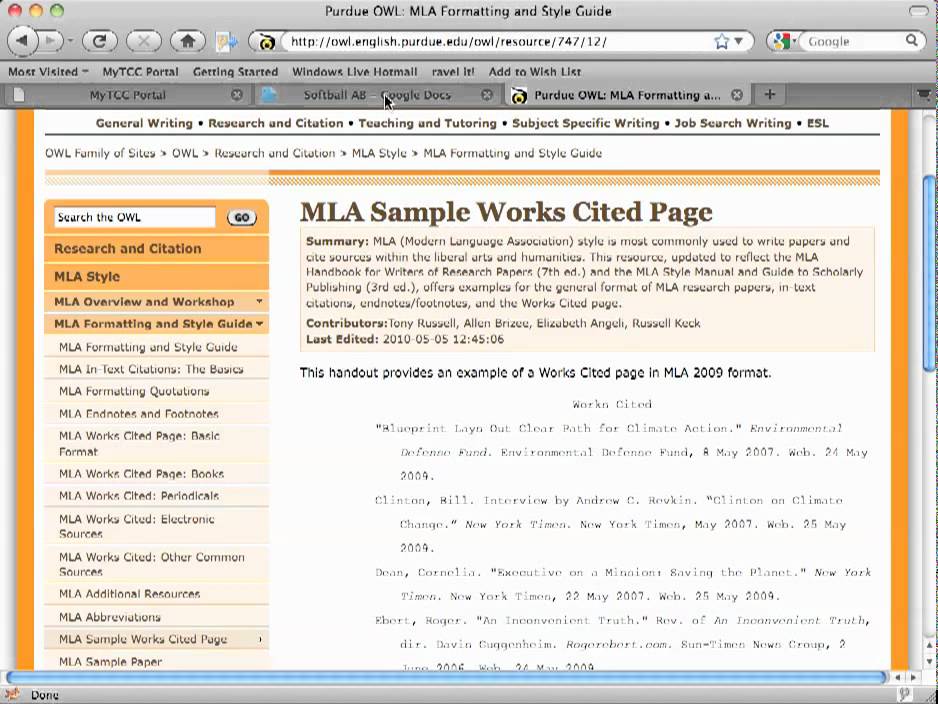Go back with the browser Back arrow
Viewport: 938px width, 704px height.
click(x=23, y=41)
